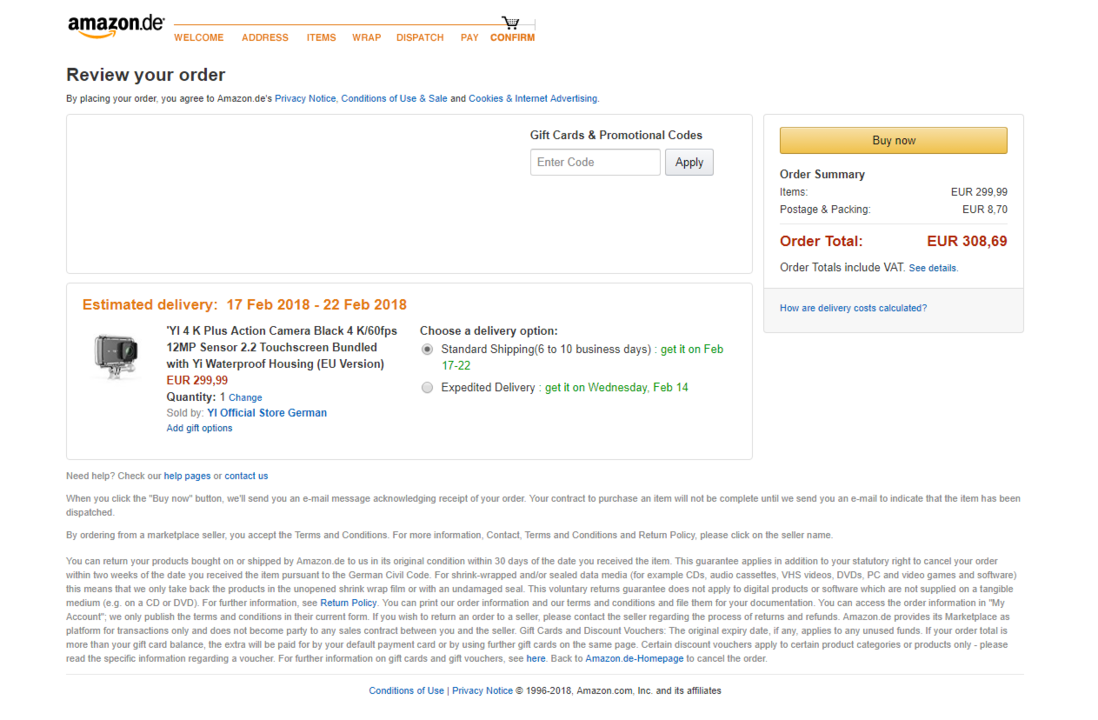The image size is (1098, 720).
Task: Change the item quantity
Action: coord(245,398)
